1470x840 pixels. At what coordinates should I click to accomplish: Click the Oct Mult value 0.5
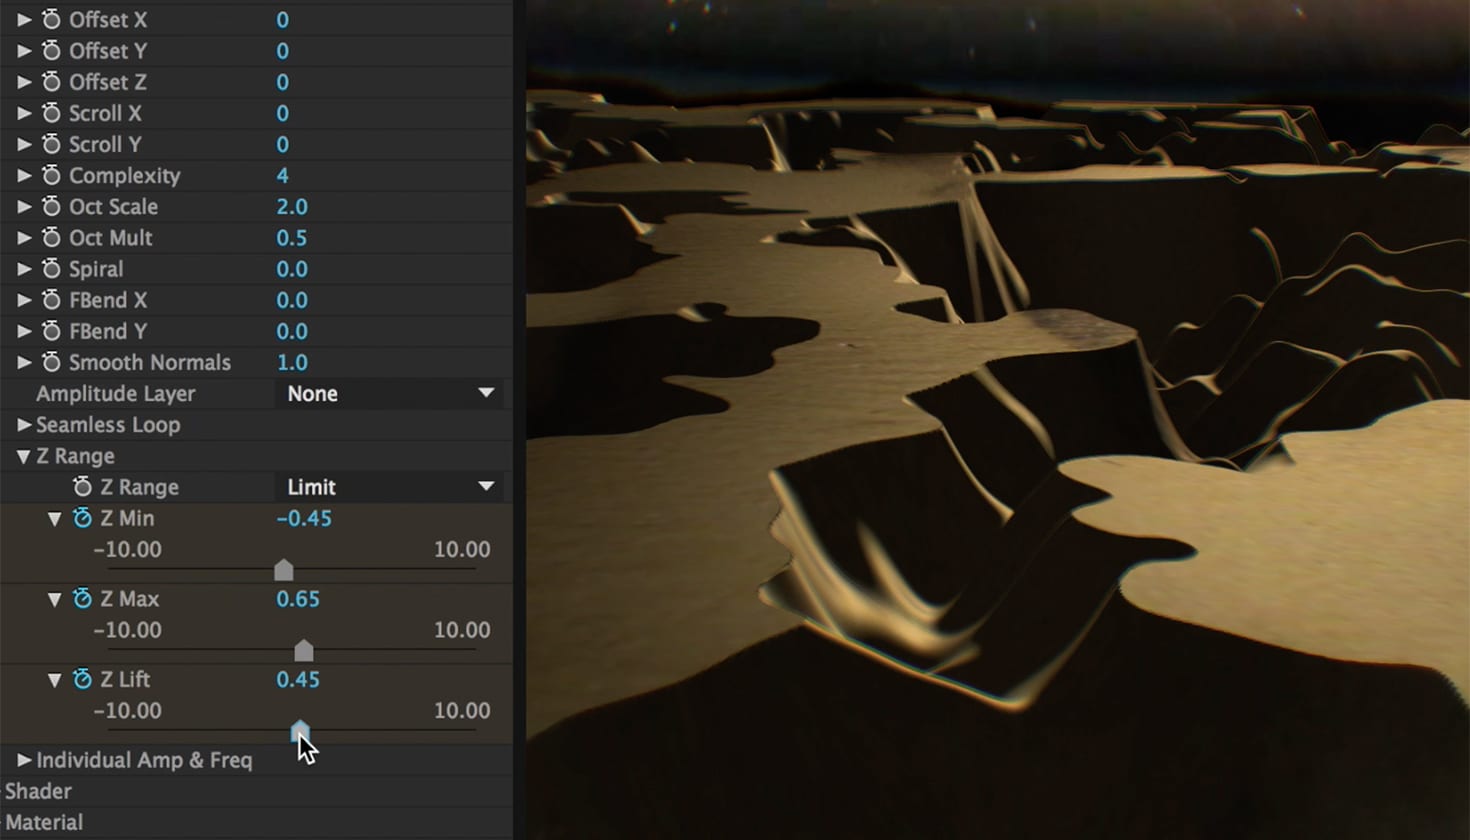pyautogui.click(x=291, y=238)
